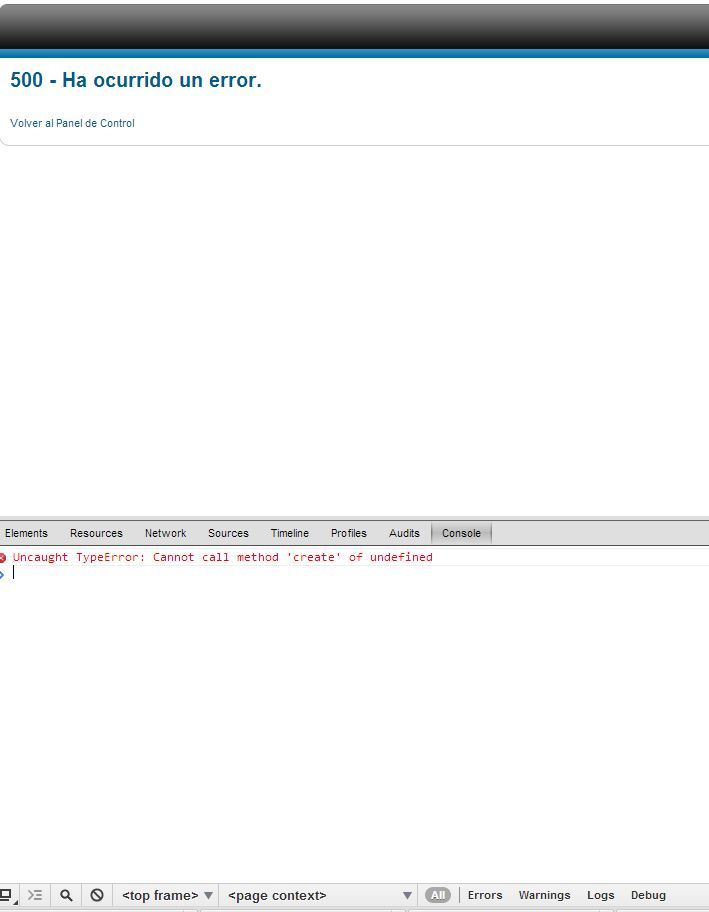
Task: Click the red error icon beside Uncaught TypeError
Action: coord(3,558)
